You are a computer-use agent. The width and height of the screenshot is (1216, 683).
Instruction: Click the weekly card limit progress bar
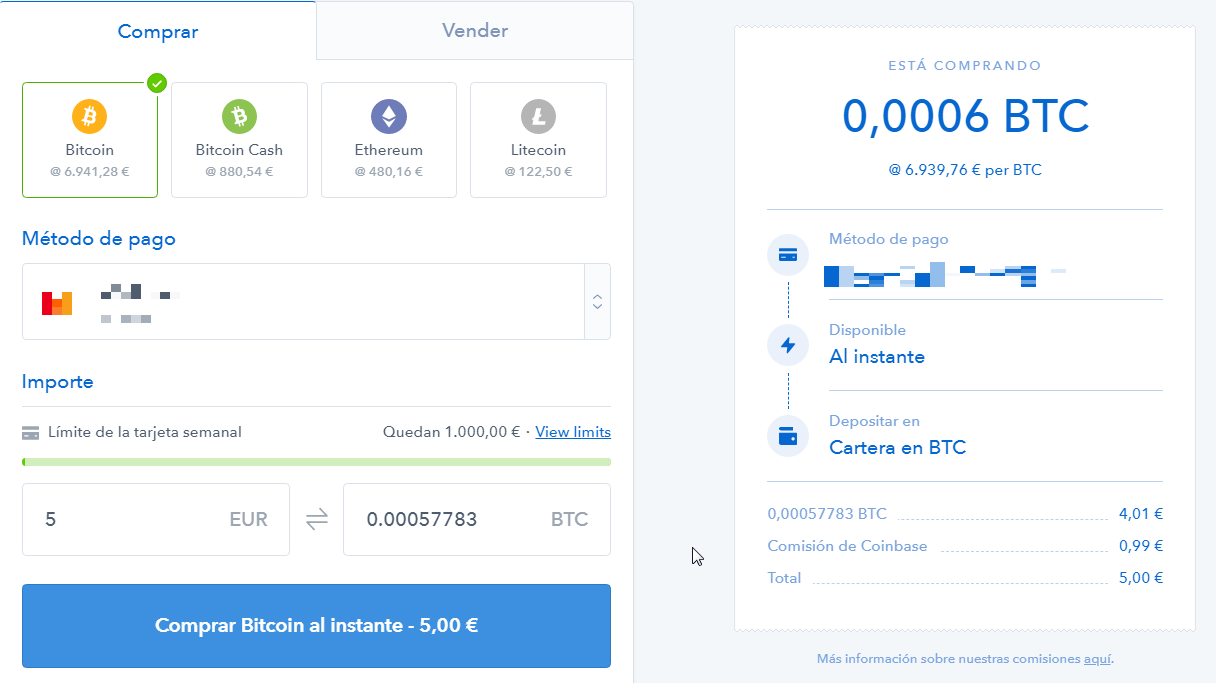pos(316,462)
